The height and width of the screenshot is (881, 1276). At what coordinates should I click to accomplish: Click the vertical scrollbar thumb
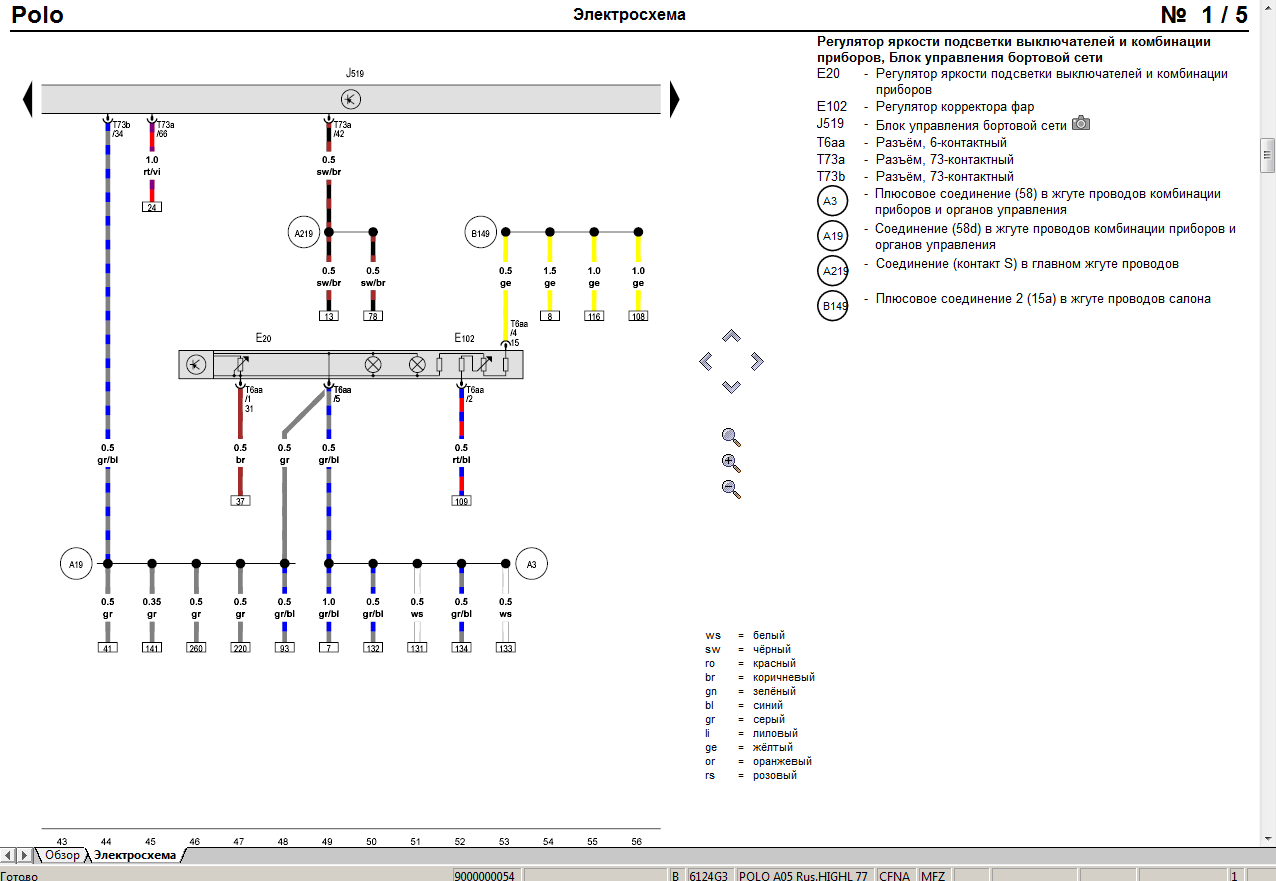click(x=1267, y=154)
